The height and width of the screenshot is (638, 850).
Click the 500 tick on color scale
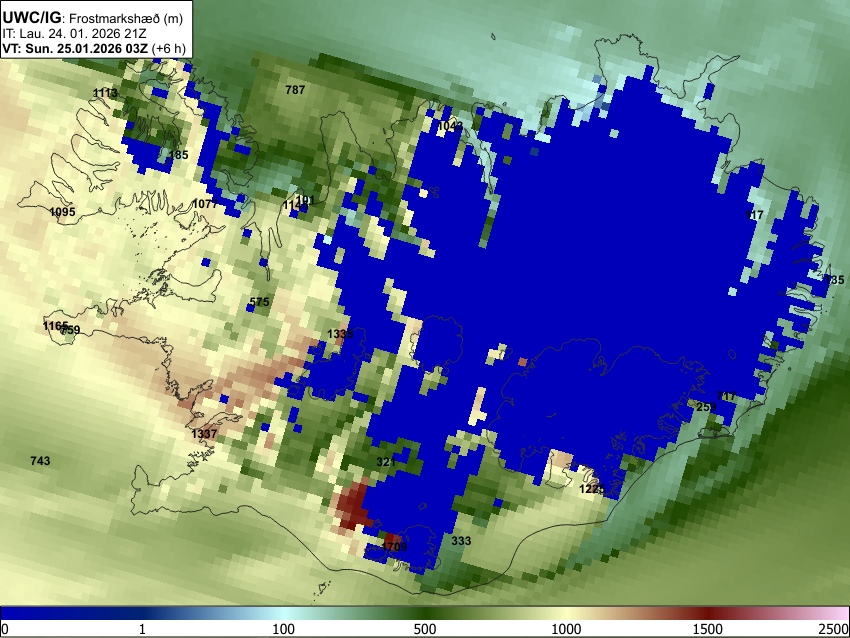pos(425,629)
